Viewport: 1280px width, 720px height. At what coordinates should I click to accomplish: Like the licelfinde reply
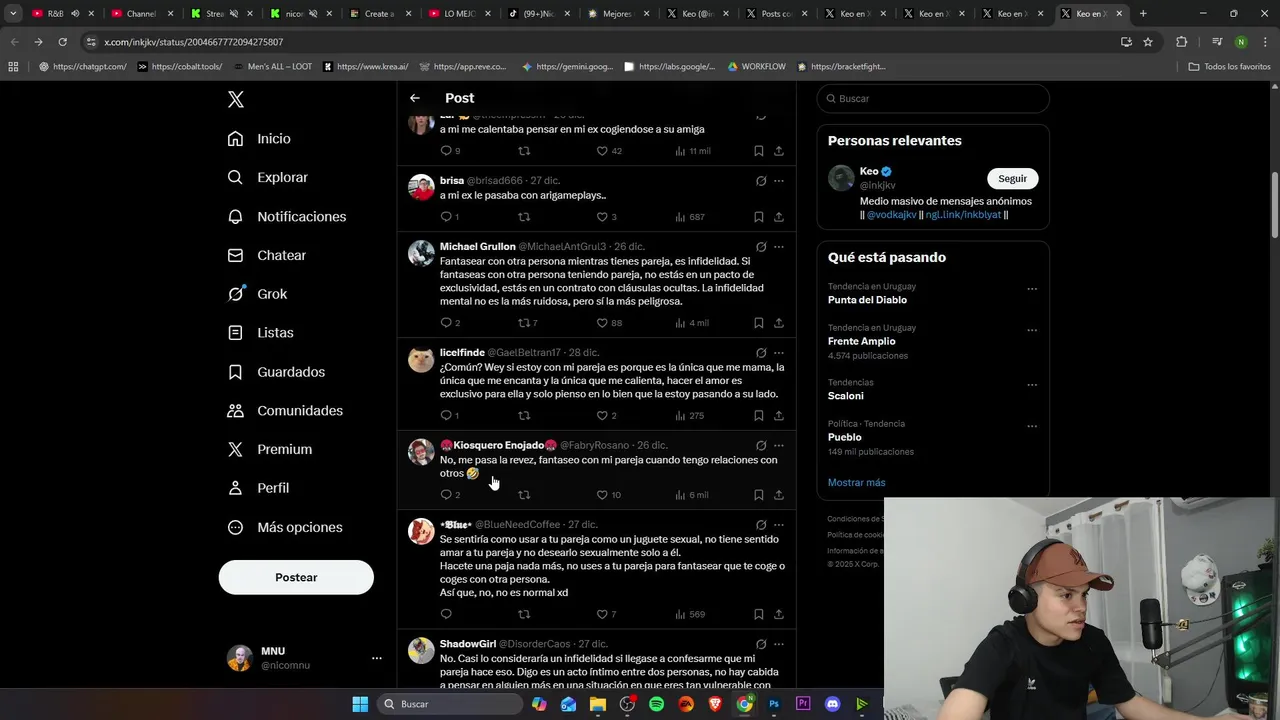tap(602, 415)
